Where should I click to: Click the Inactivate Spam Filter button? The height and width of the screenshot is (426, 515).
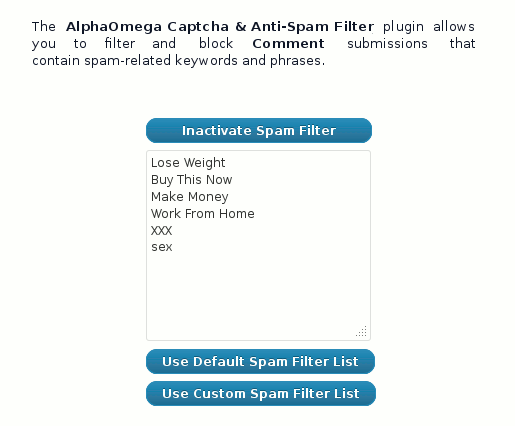259,130
